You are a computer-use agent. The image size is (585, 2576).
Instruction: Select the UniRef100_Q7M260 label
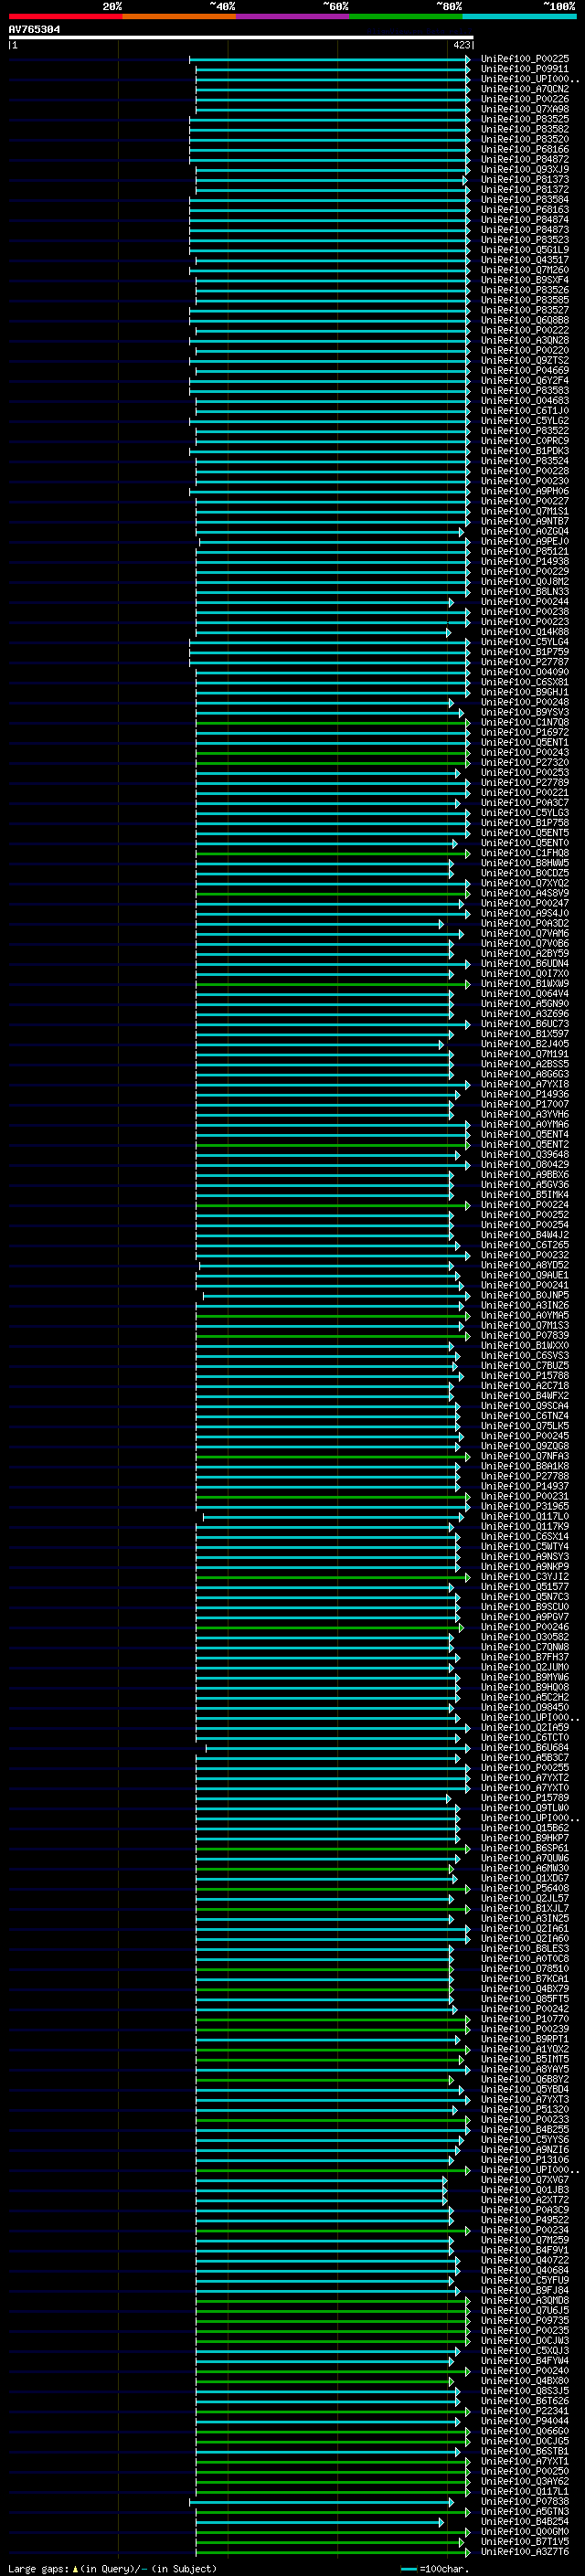[x=525, y=270]
